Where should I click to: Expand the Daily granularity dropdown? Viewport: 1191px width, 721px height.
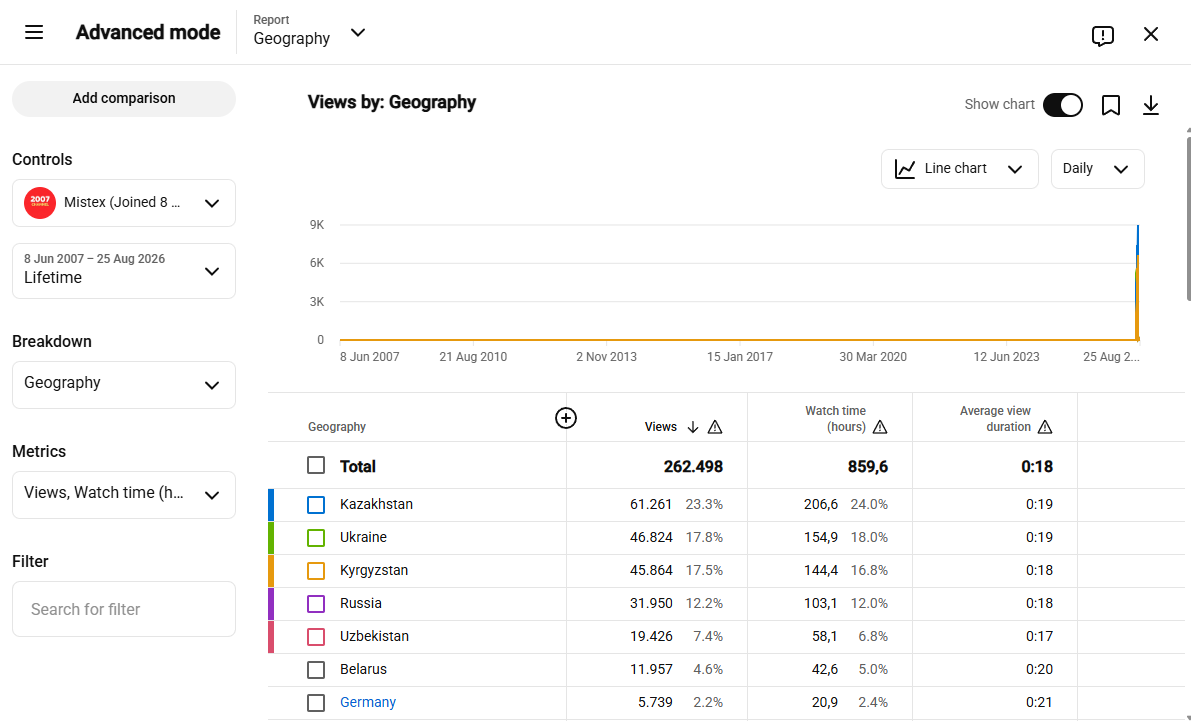tap(1097, 169)
